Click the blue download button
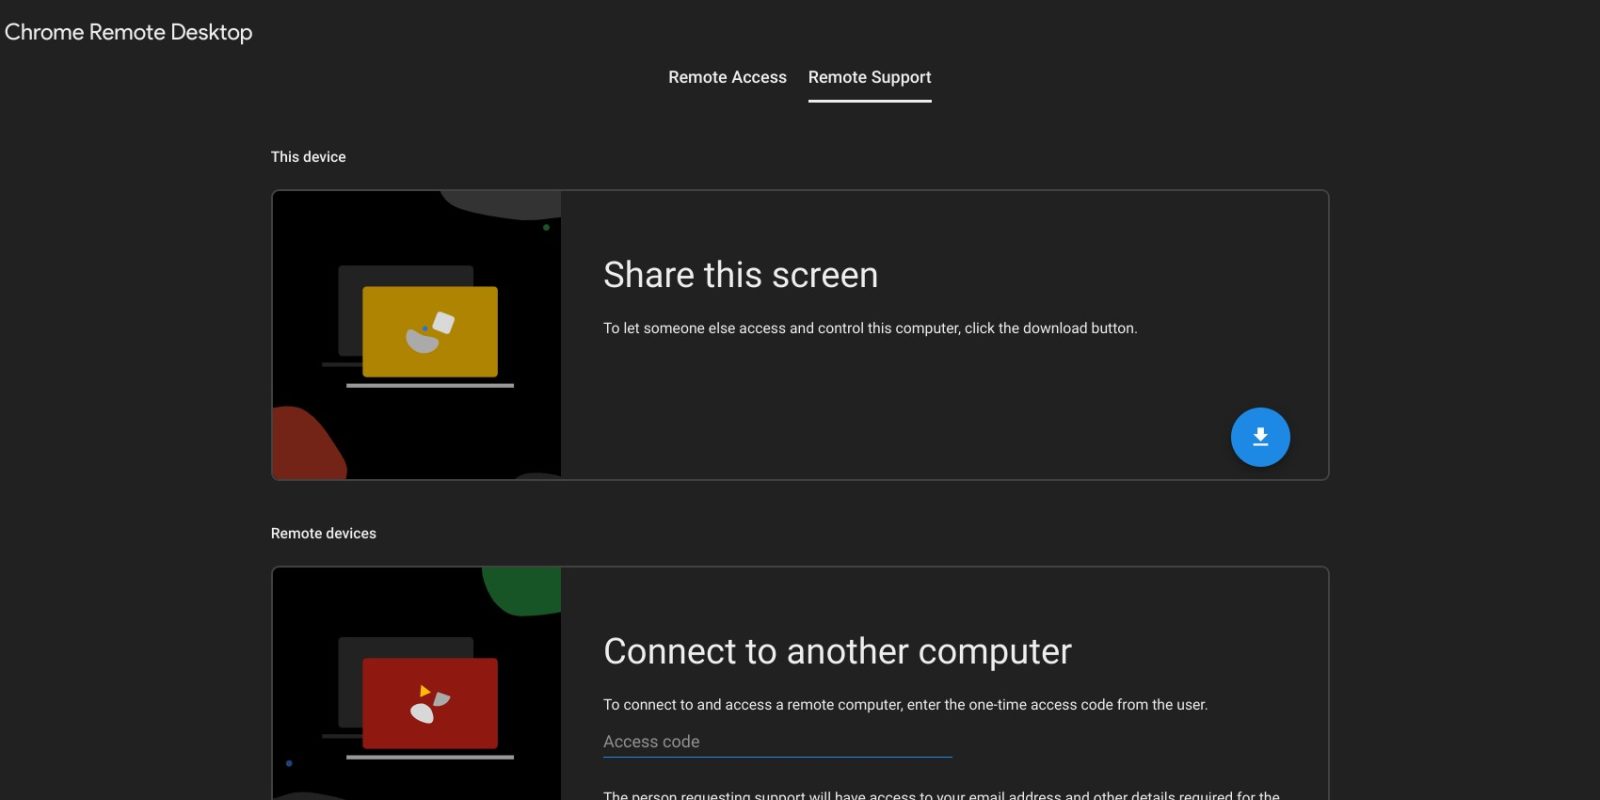 click(x=1260, y=437)
